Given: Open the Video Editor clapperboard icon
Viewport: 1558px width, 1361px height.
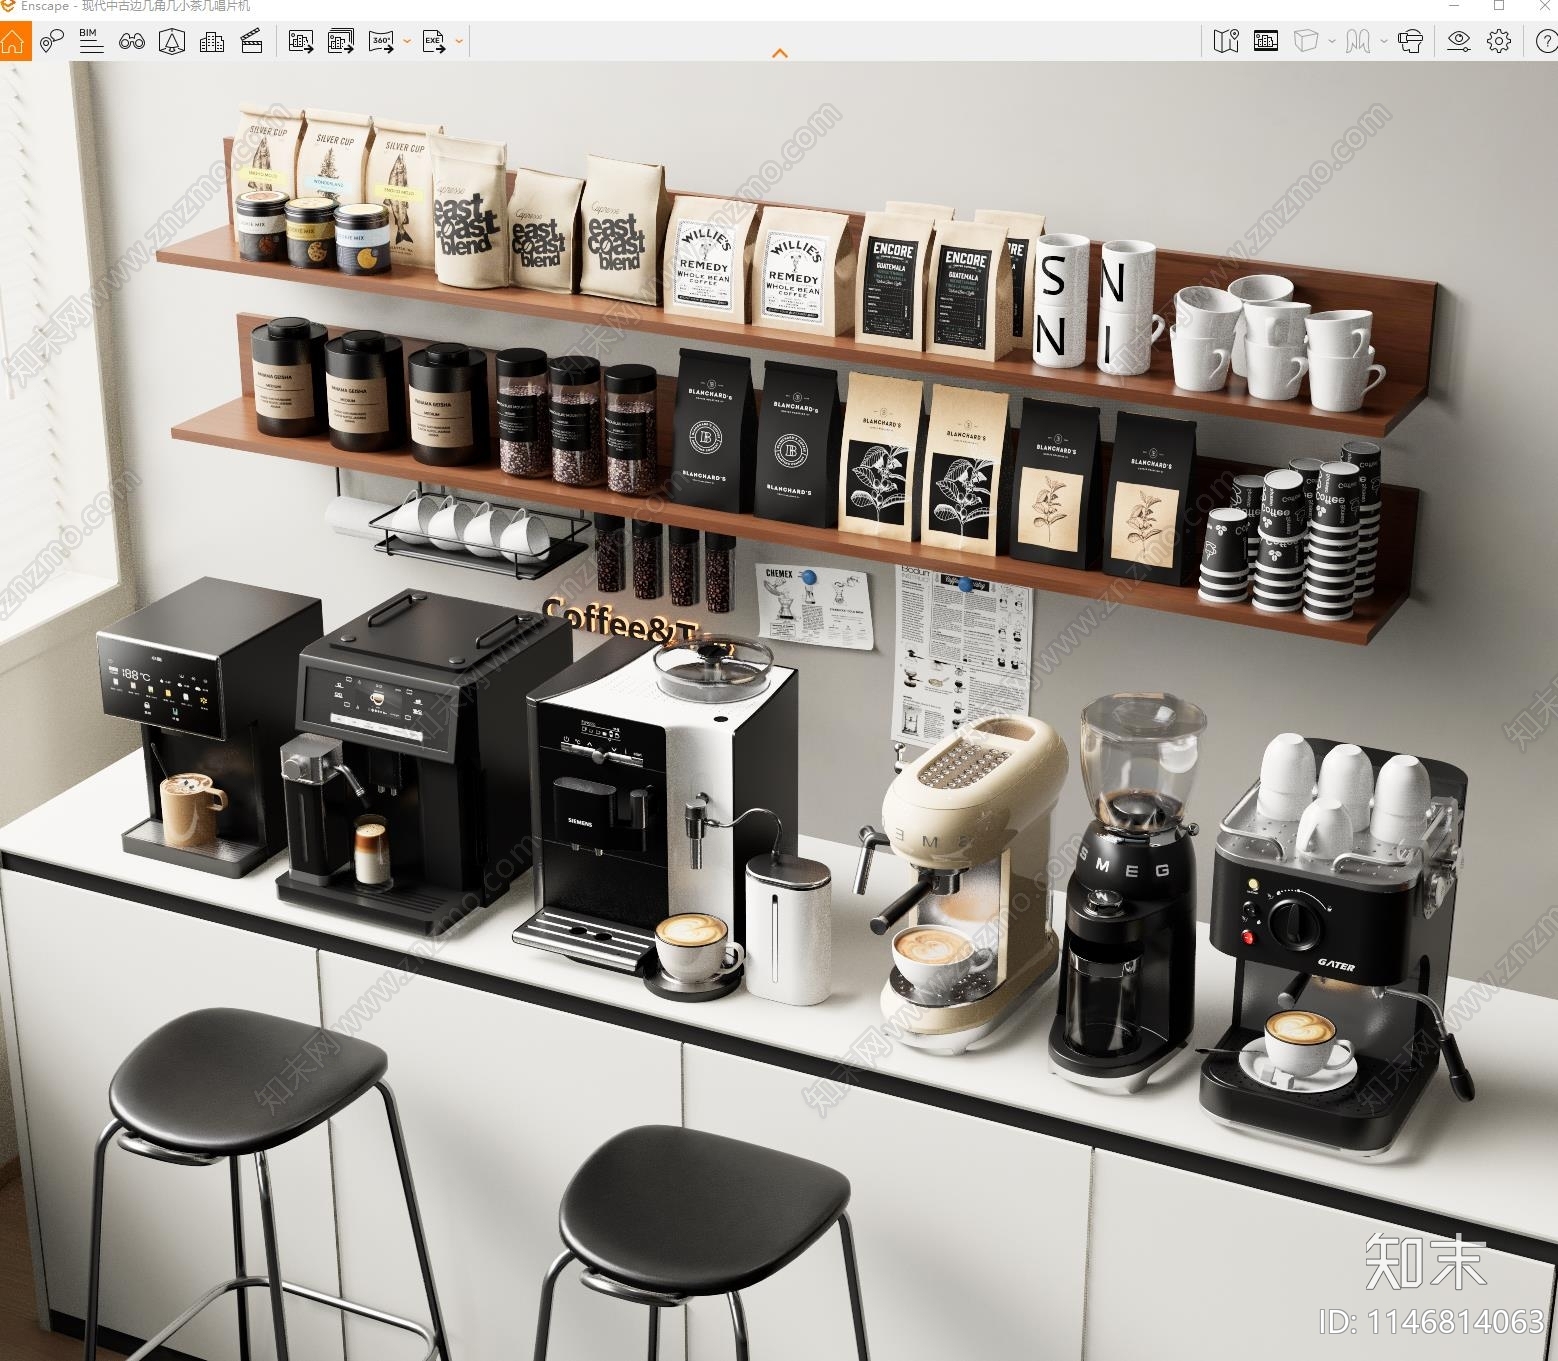Looking at the screenshot, I should click(252, 42).
